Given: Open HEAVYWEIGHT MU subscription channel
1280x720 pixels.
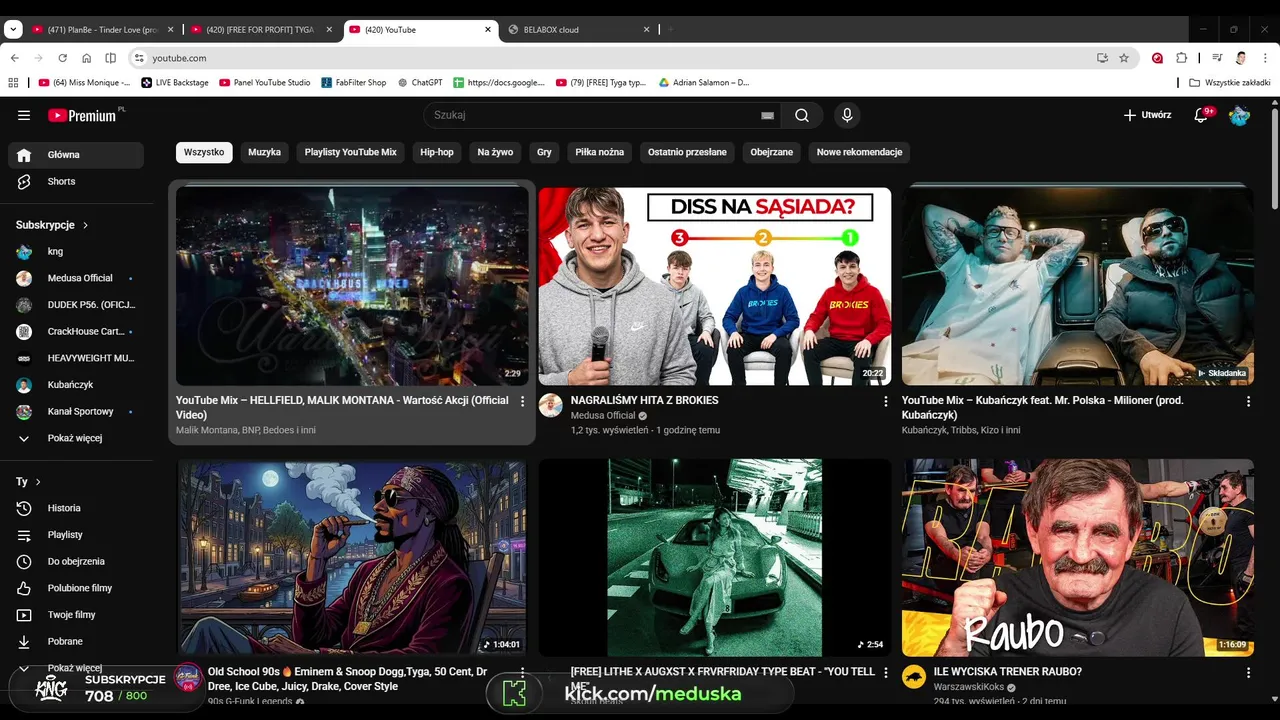Looking at the screenshot, I should 76,358.
